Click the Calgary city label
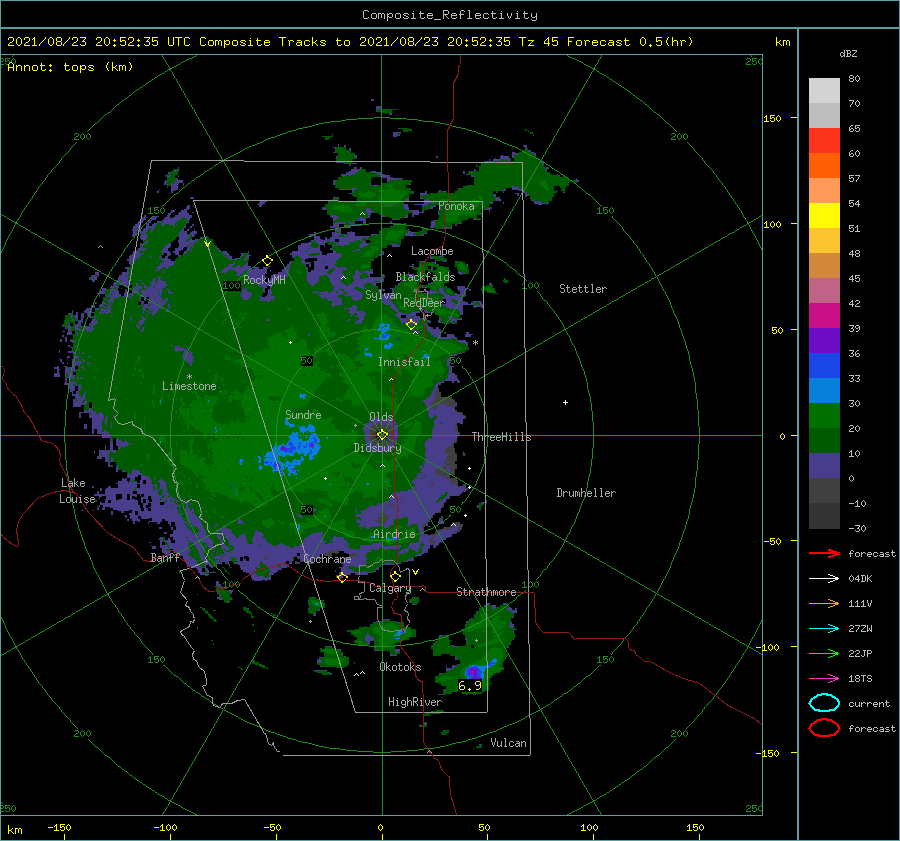Screen dimensions: 900x841 tap(390, 588)
